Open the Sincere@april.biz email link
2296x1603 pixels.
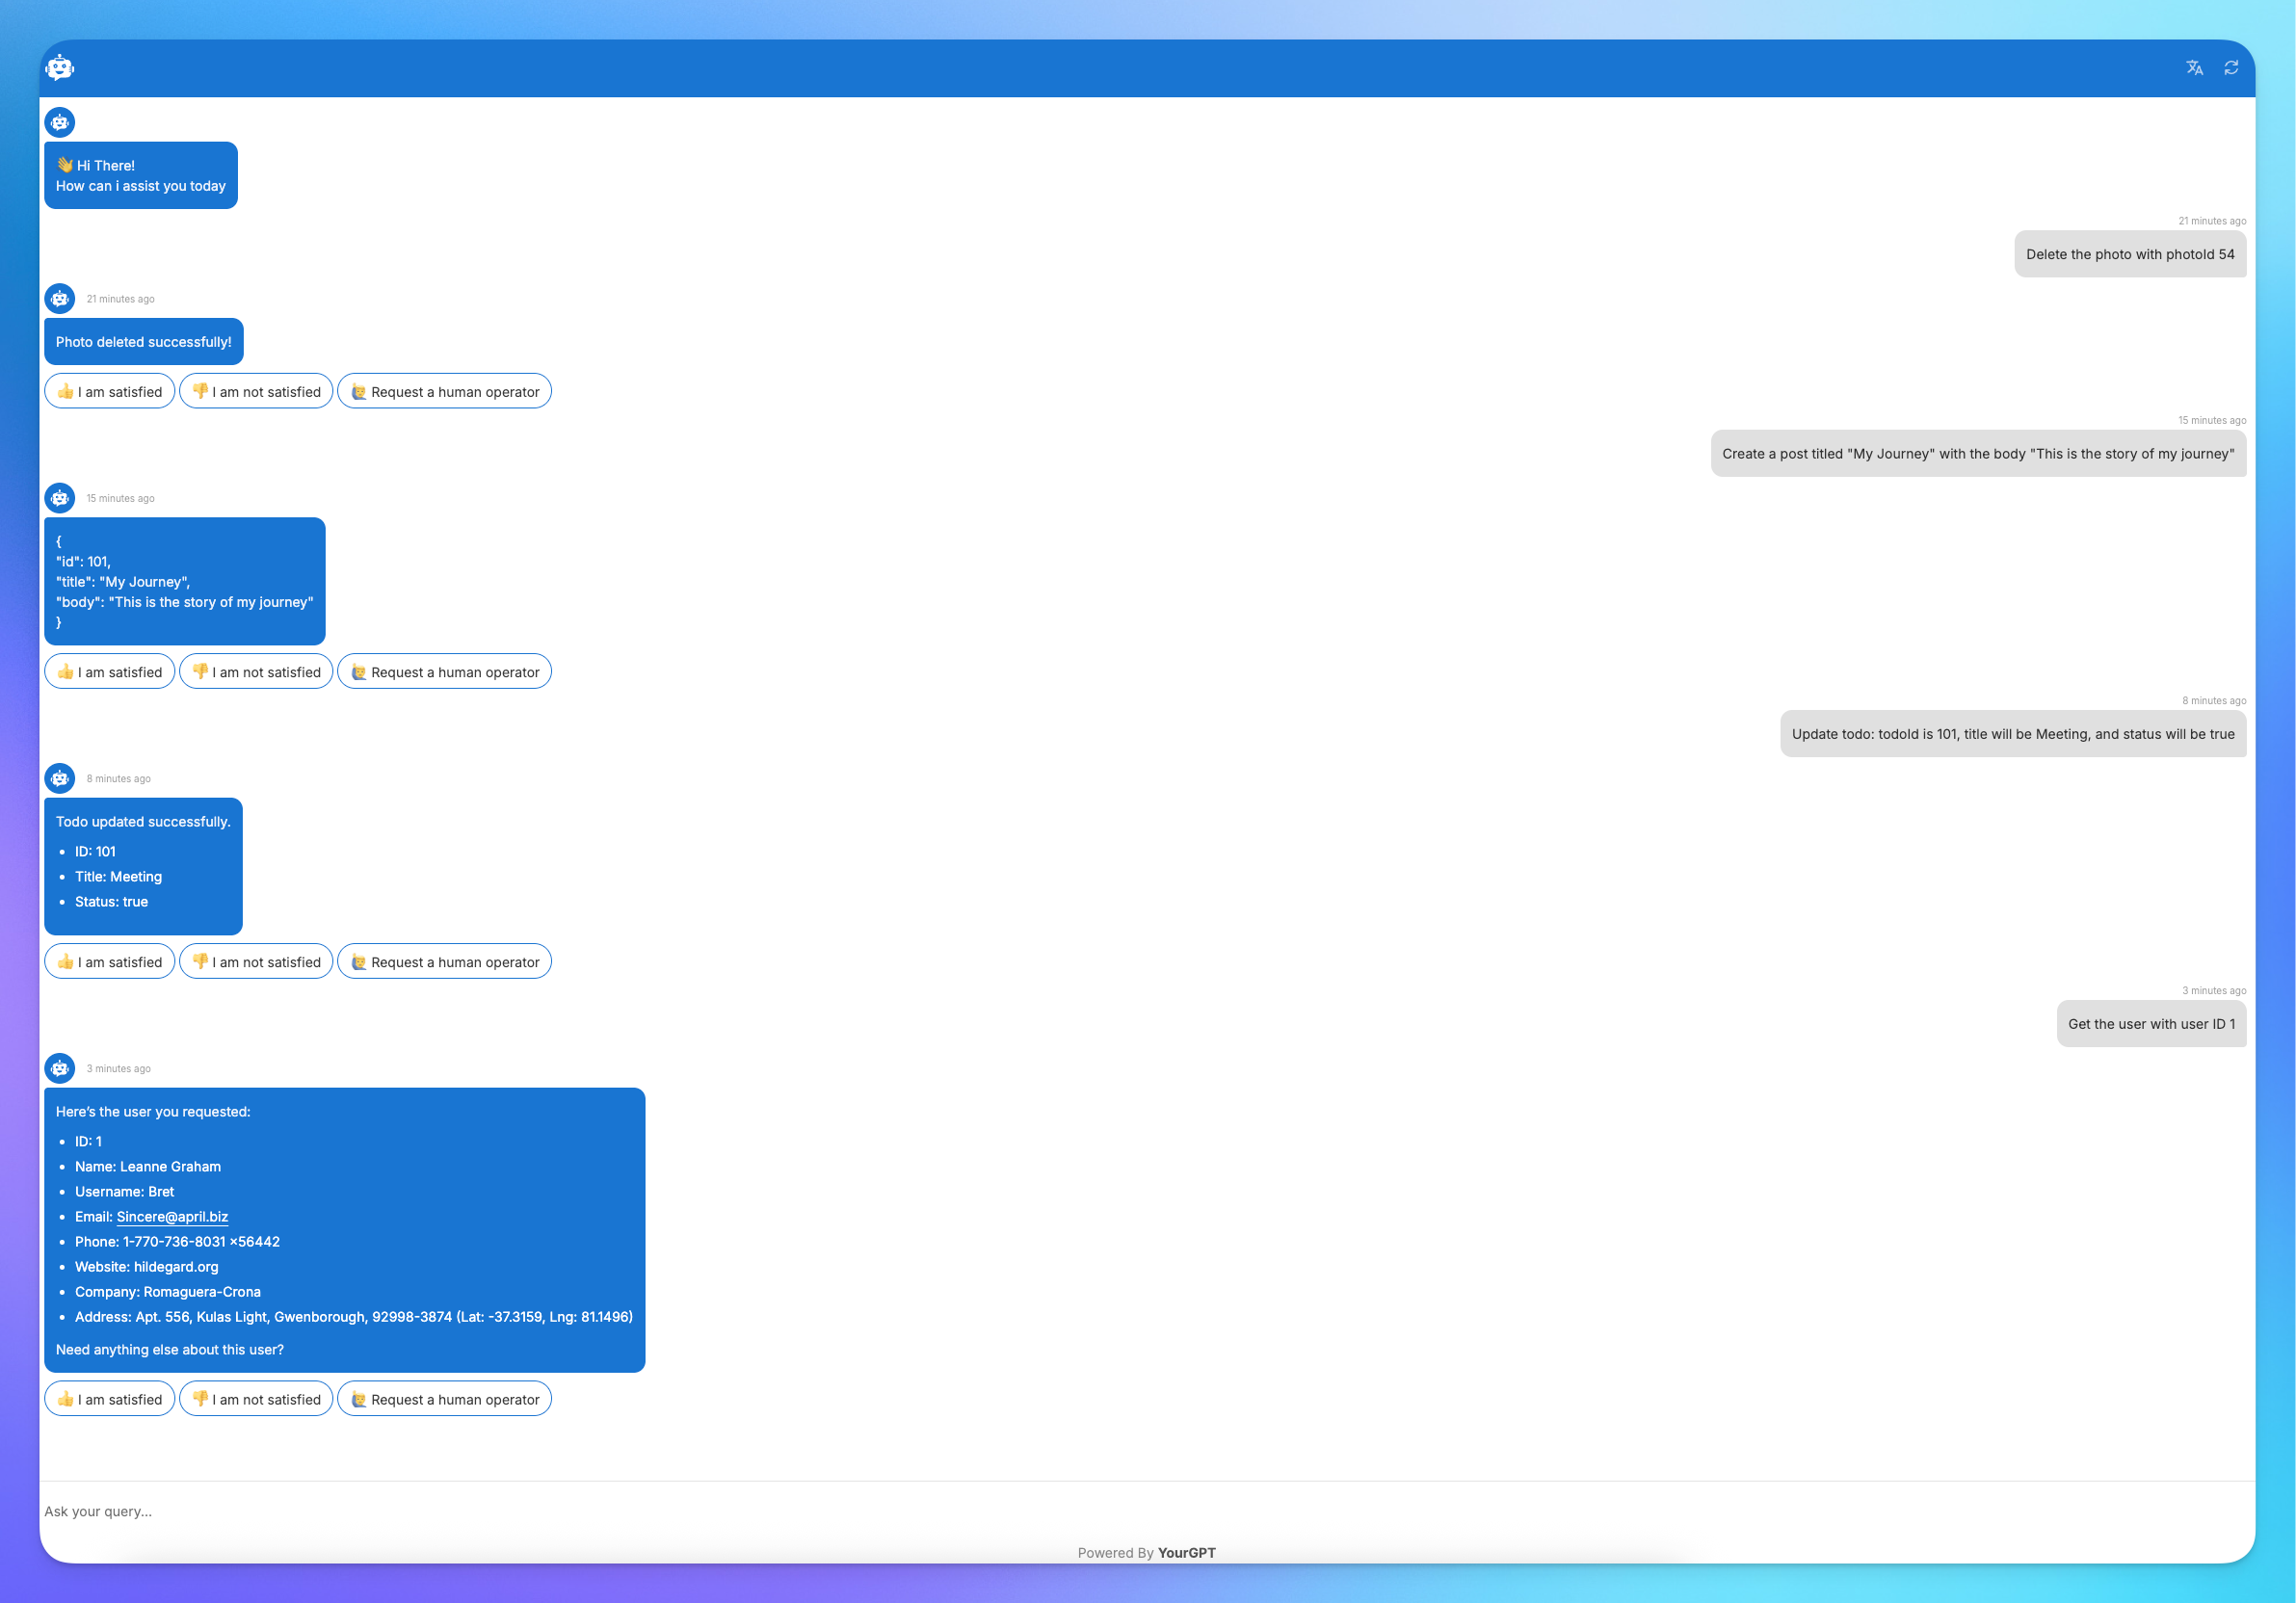tap(172, 1216)
